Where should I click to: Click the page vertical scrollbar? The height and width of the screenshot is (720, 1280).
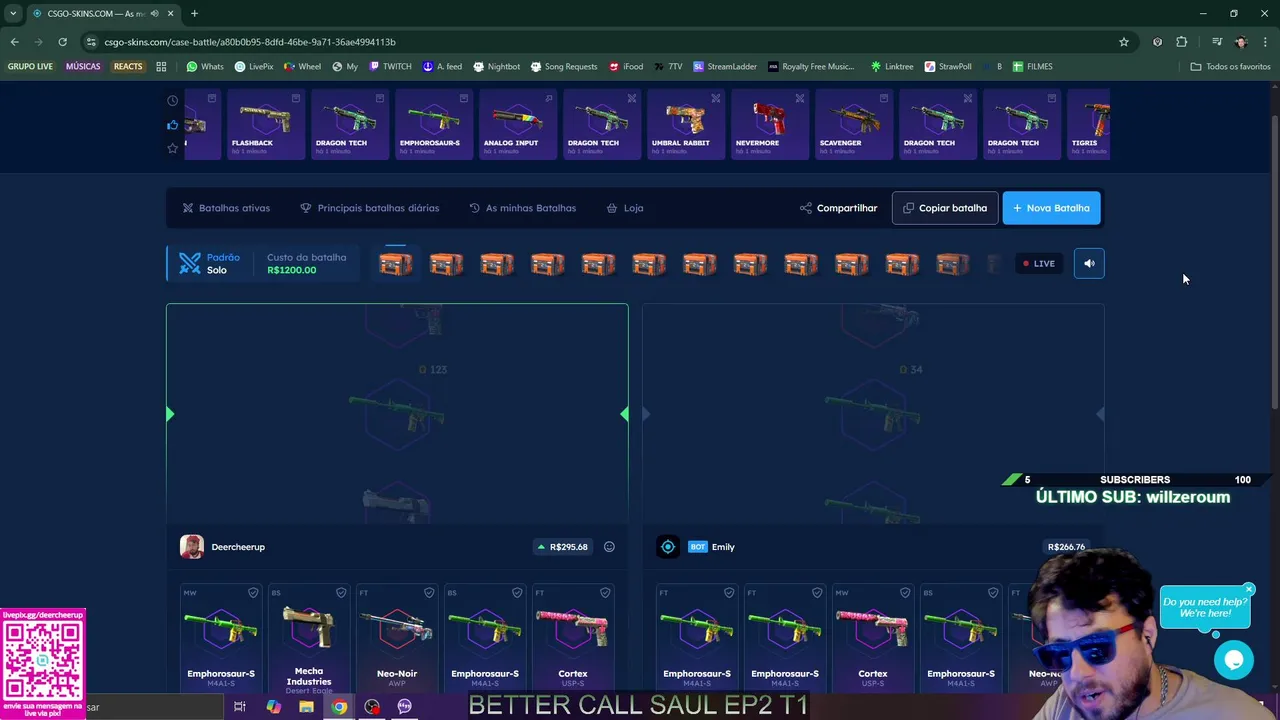tap(1275, 260)
